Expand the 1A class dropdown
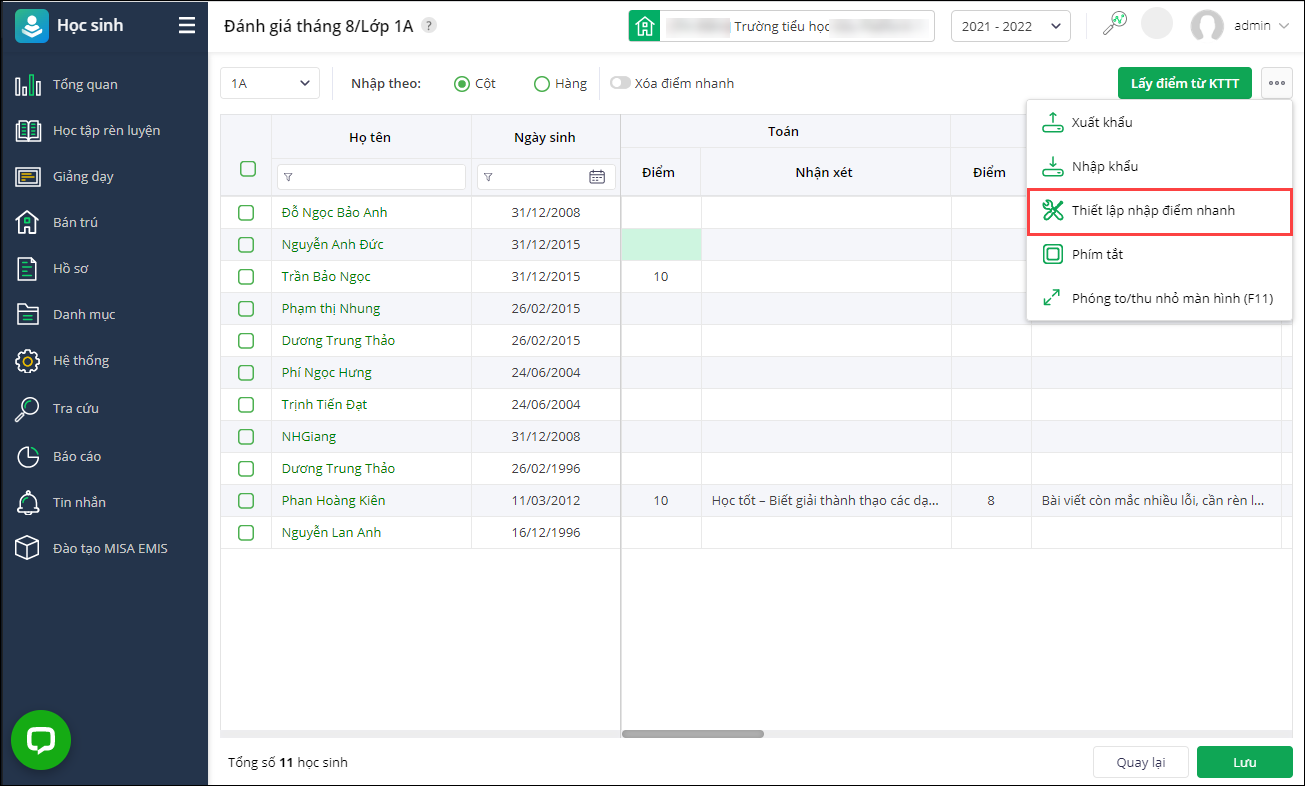 [x=270, y=84]
